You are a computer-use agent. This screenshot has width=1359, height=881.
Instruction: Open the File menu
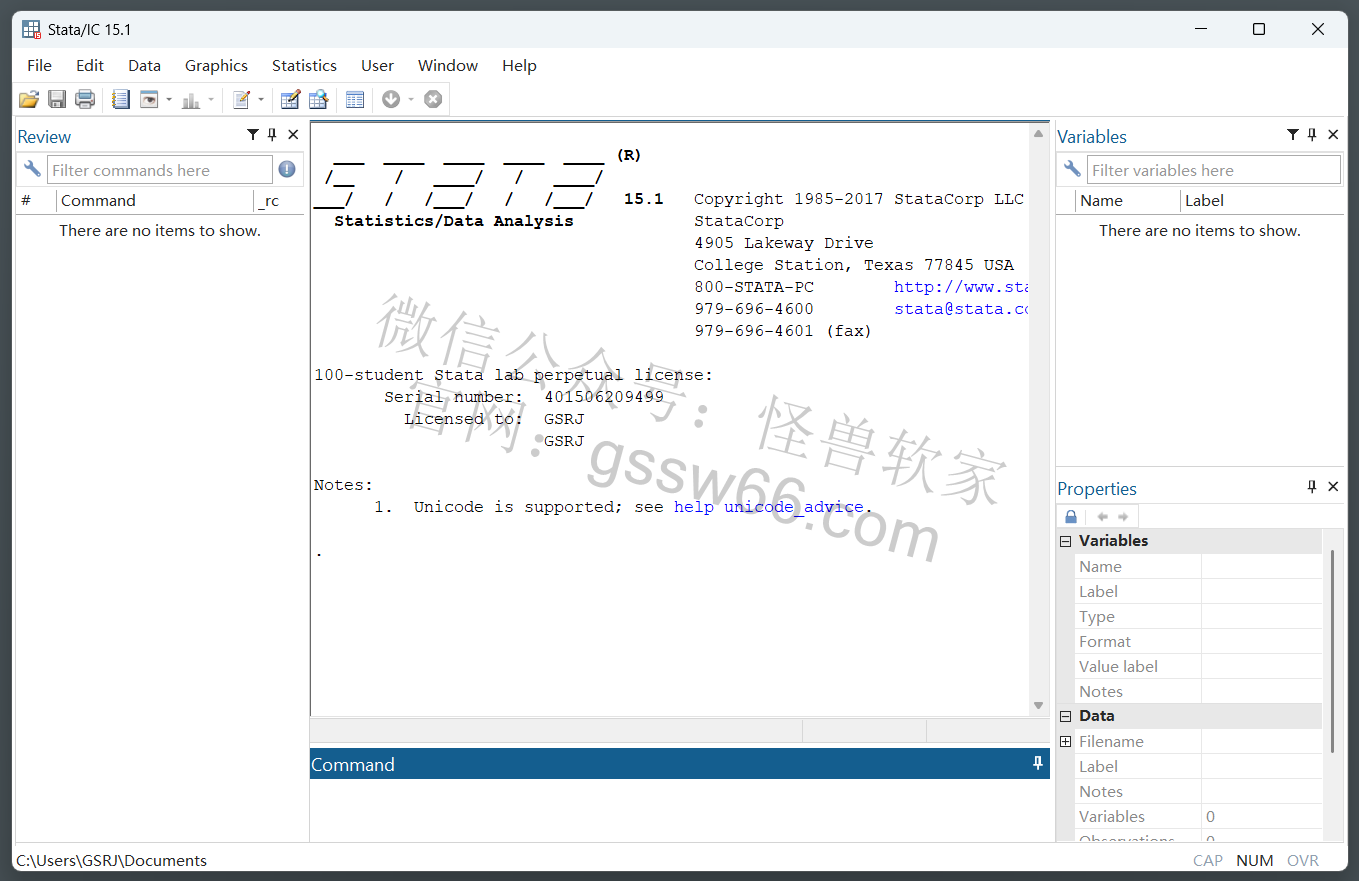pyautogui.click(x=39, y=65)
